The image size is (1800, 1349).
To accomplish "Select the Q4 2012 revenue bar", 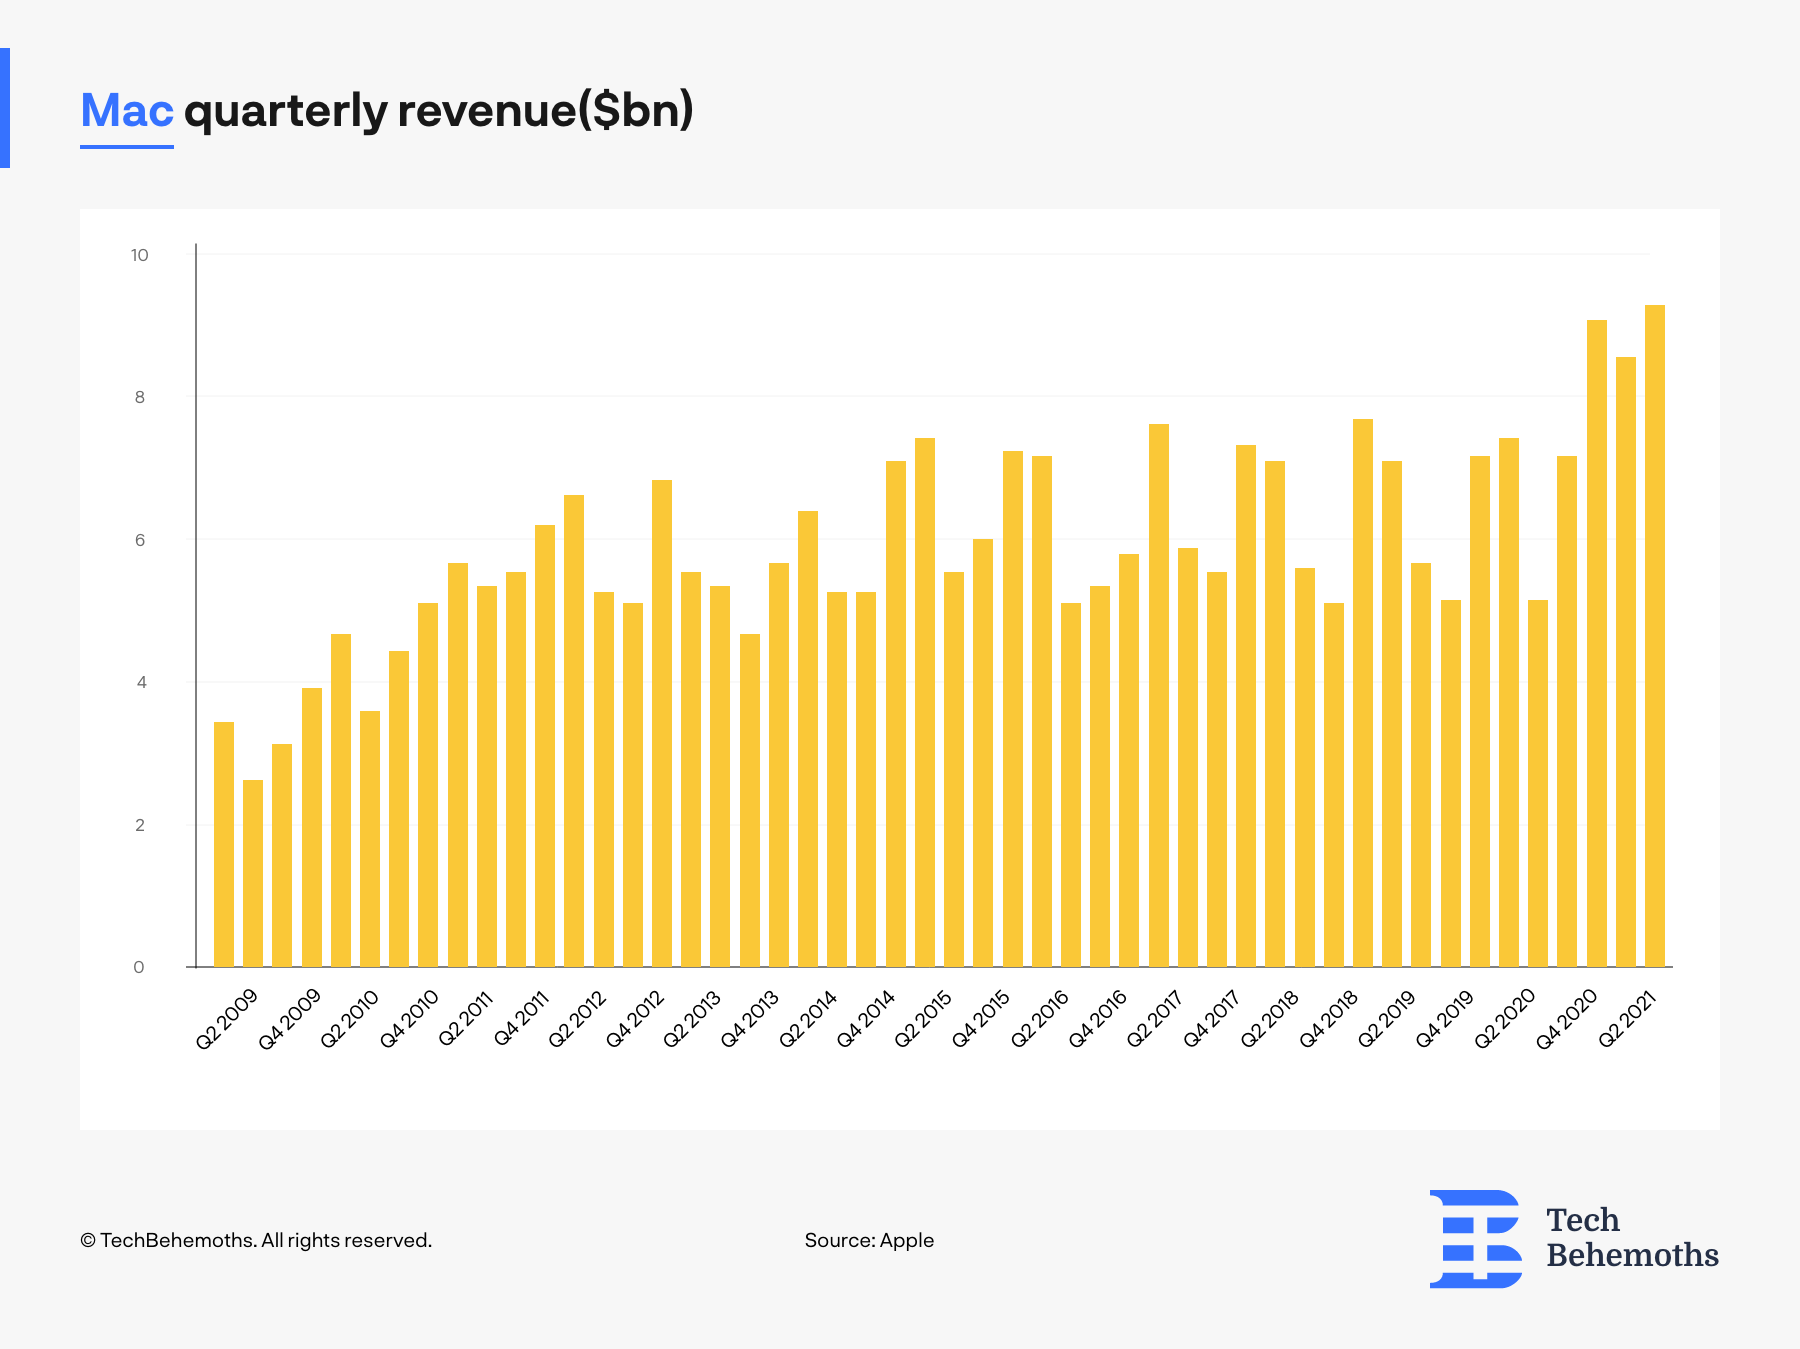I will [x=662, y=723].
